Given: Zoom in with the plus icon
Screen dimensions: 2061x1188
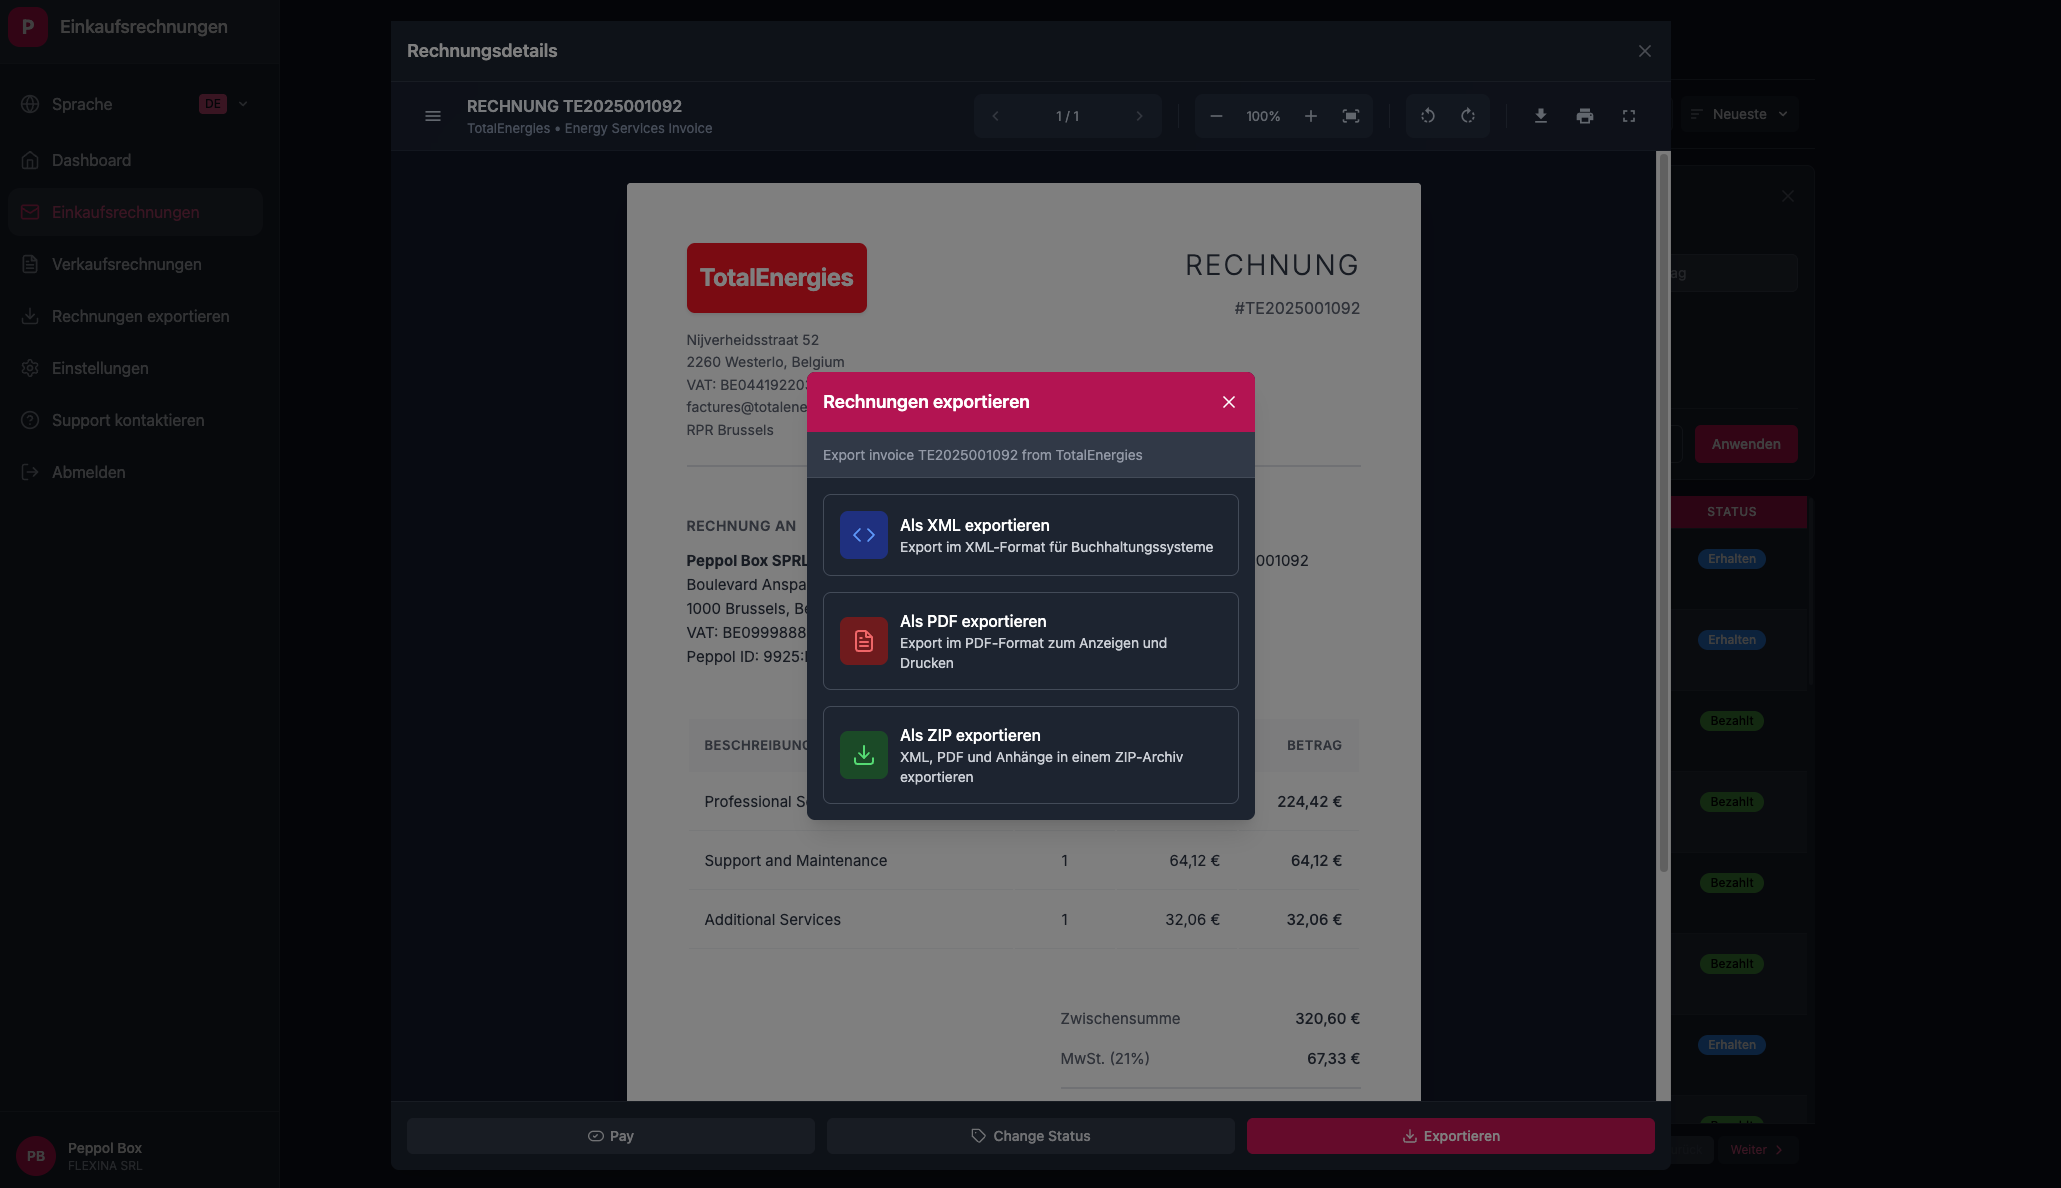Looking at the screenshot, I should coord(1311,116).
